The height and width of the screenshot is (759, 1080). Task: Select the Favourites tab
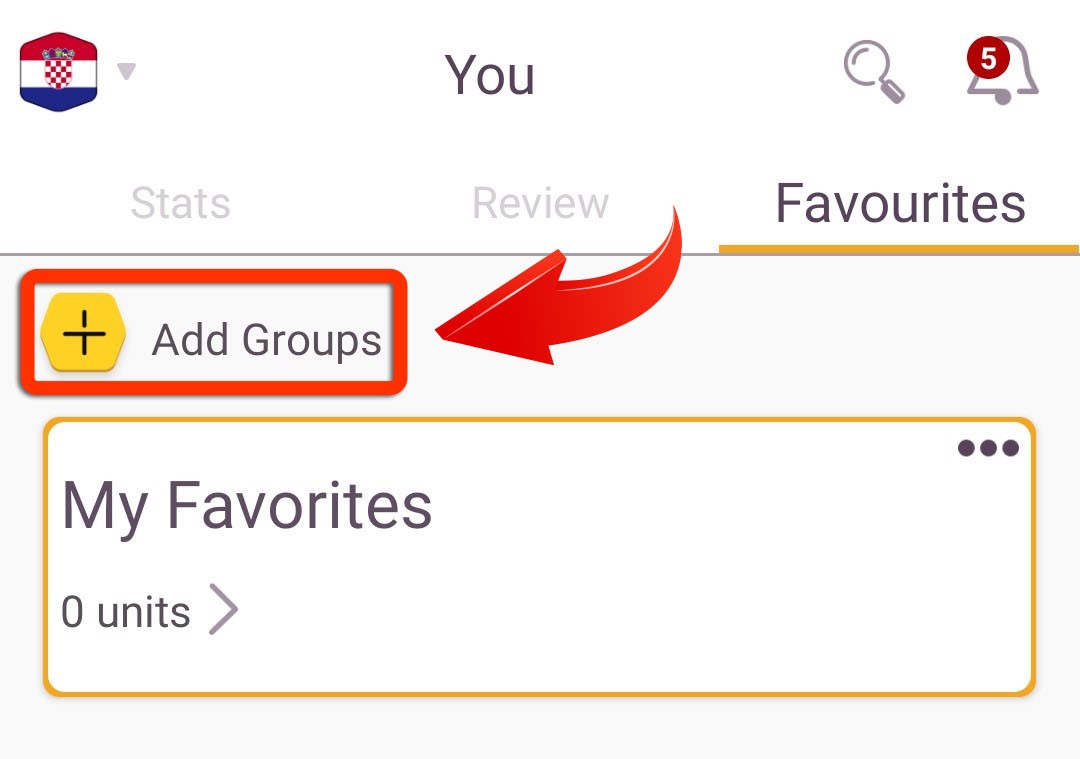point(900,203)
